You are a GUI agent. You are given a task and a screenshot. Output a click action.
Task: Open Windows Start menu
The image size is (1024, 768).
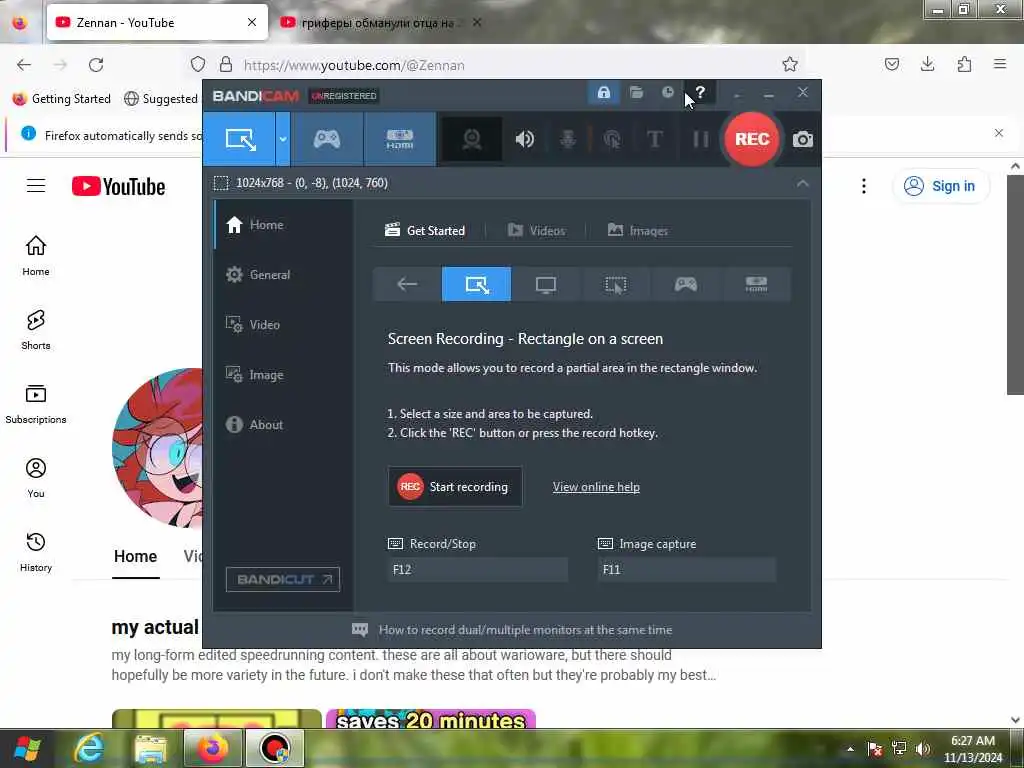tap(27, 748)
